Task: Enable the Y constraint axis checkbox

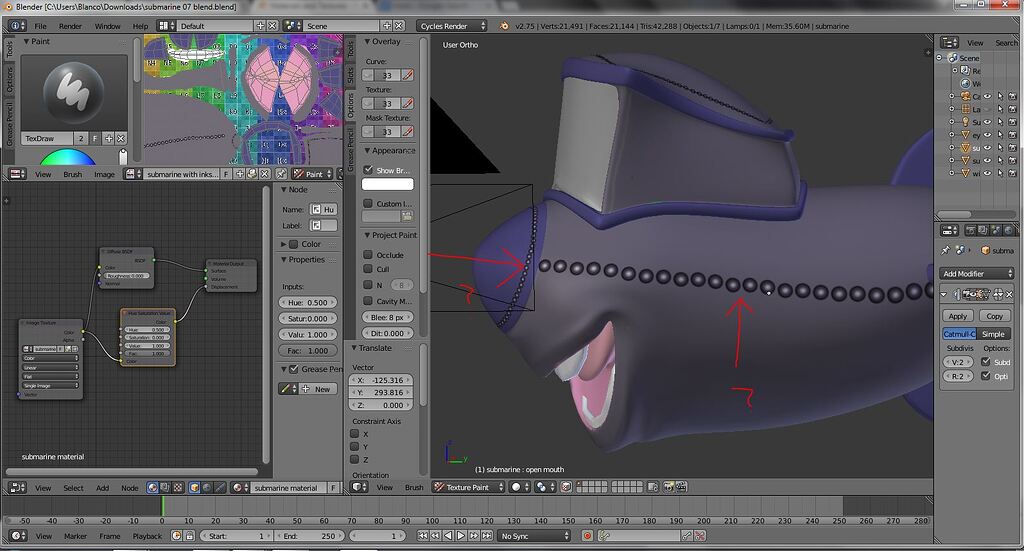Action: (x=355, y=447)
